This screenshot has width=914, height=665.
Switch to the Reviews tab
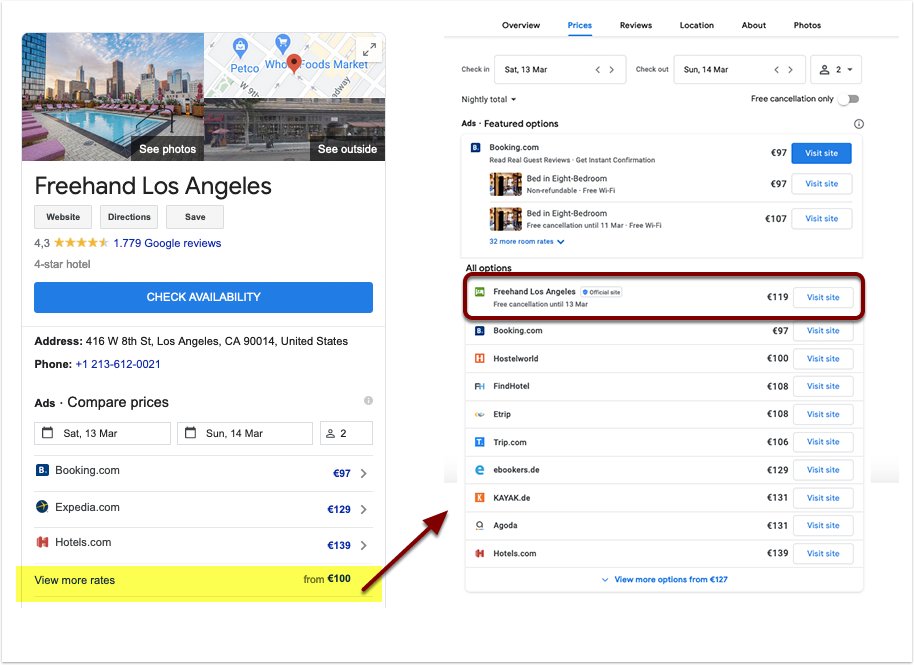point(635,25)
